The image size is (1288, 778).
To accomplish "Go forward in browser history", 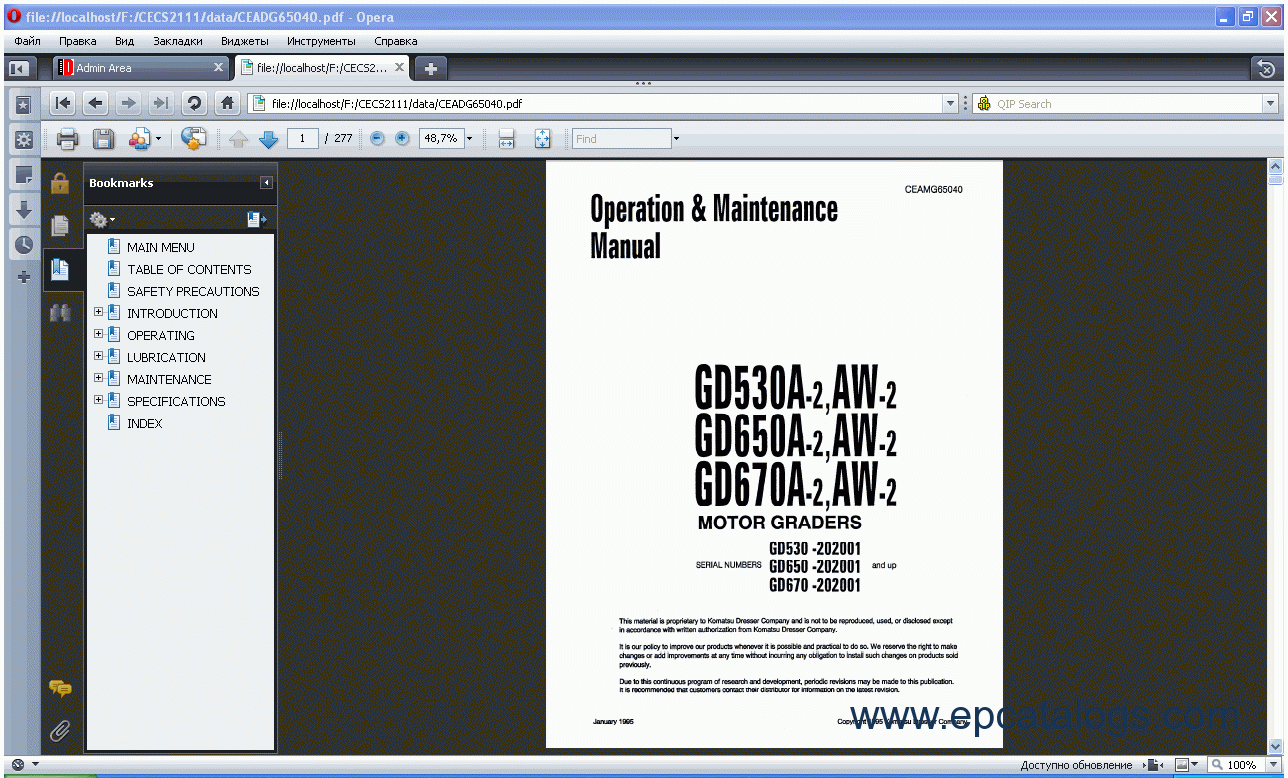I will pos(128,103).
